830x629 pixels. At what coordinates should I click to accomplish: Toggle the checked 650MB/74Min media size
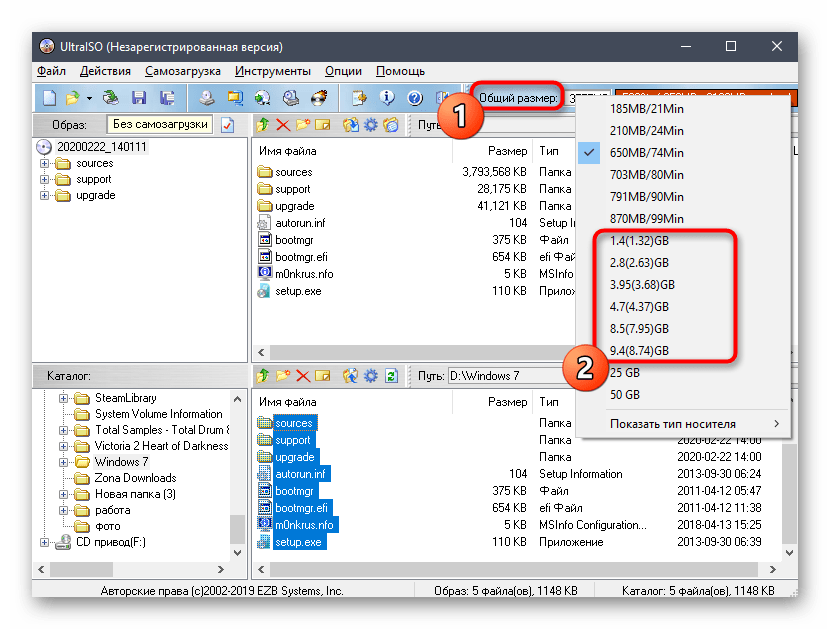click(x=646, y=152)
